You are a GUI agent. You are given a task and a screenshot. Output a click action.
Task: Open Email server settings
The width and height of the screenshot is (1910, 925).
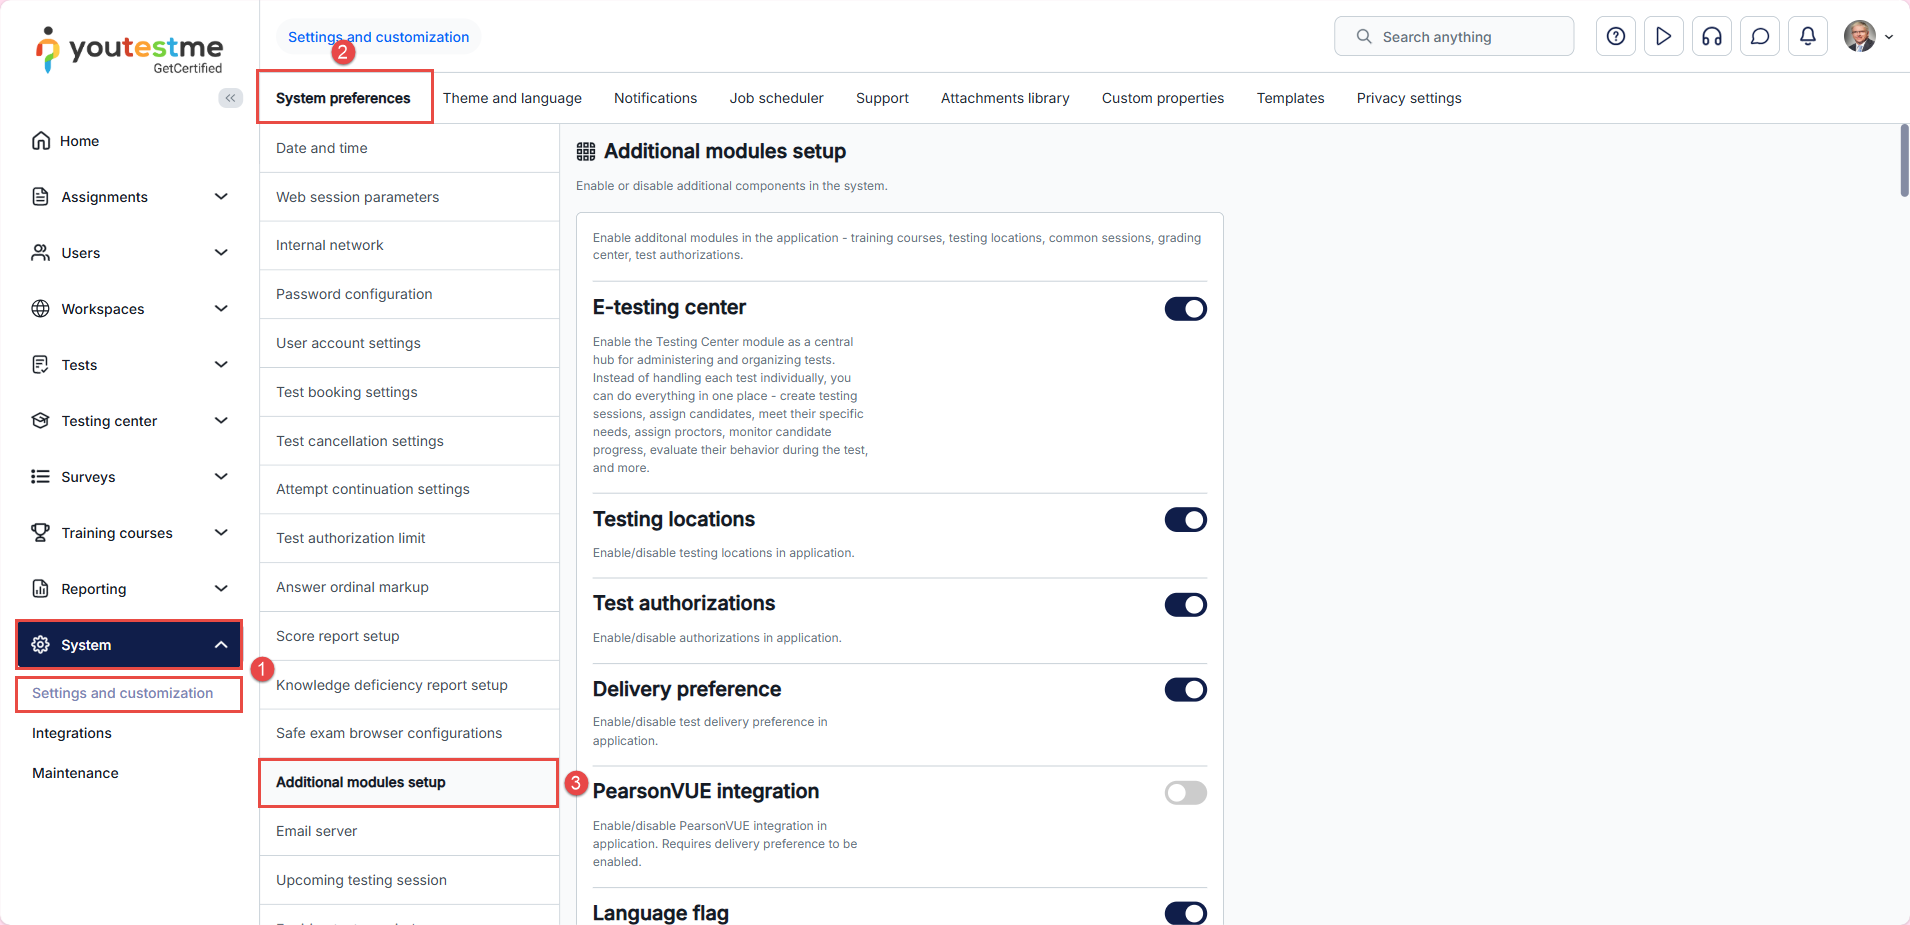pyautogui.click(x=316, y=831)
